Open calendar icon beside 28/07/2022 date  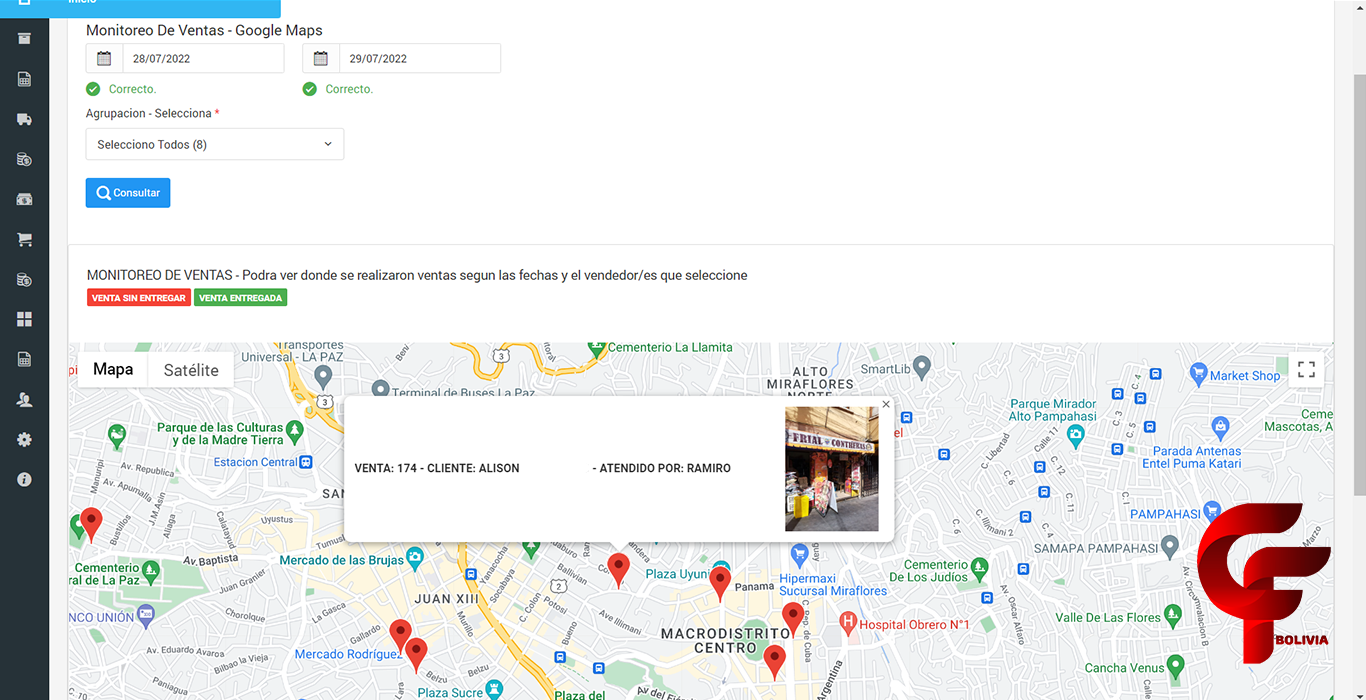coord(104,58)
